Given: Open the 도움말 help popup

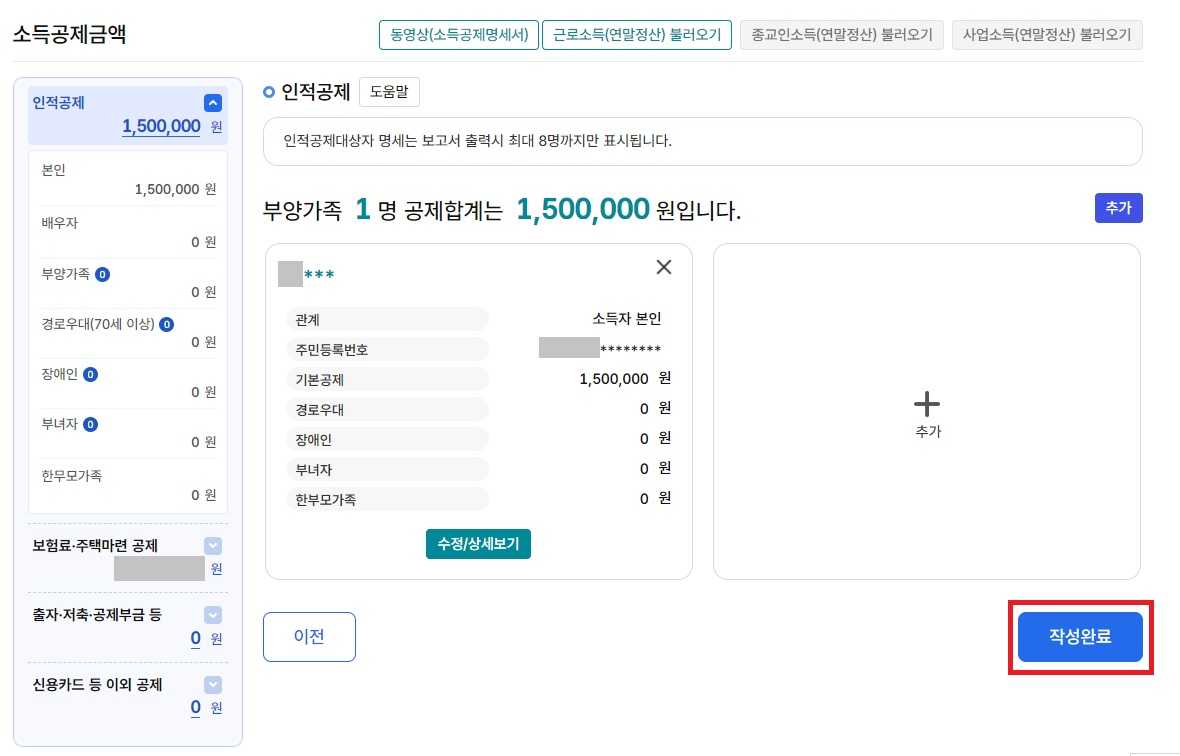Looking at the screenshot, I should [388, 90].
